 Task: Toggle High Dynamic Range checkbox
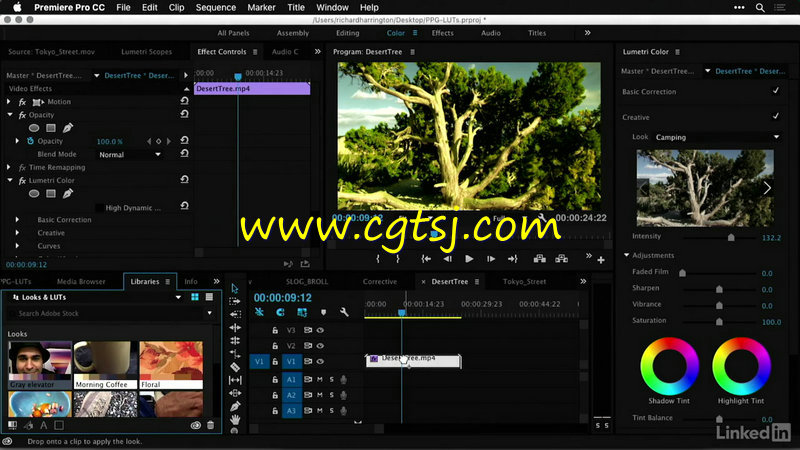click(99, 208)
